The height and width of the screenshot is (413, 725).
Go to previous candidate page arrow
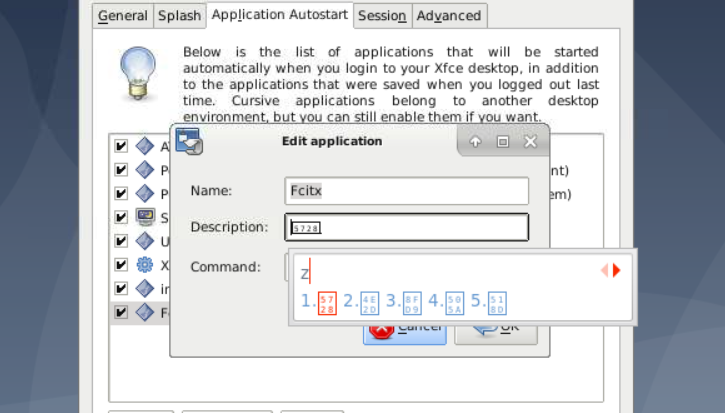[x=604, y=271]
